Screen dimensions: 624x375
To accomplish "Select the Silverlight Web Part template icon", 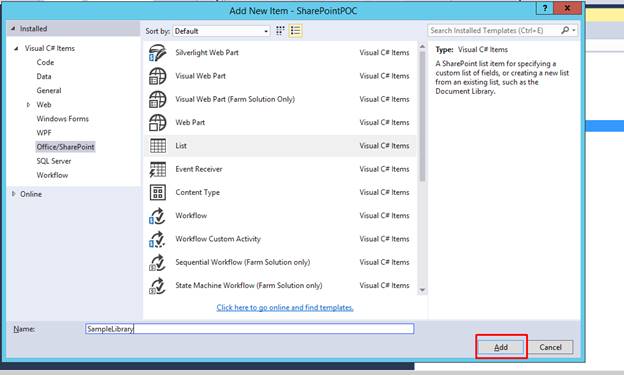I will pos(158,53).
